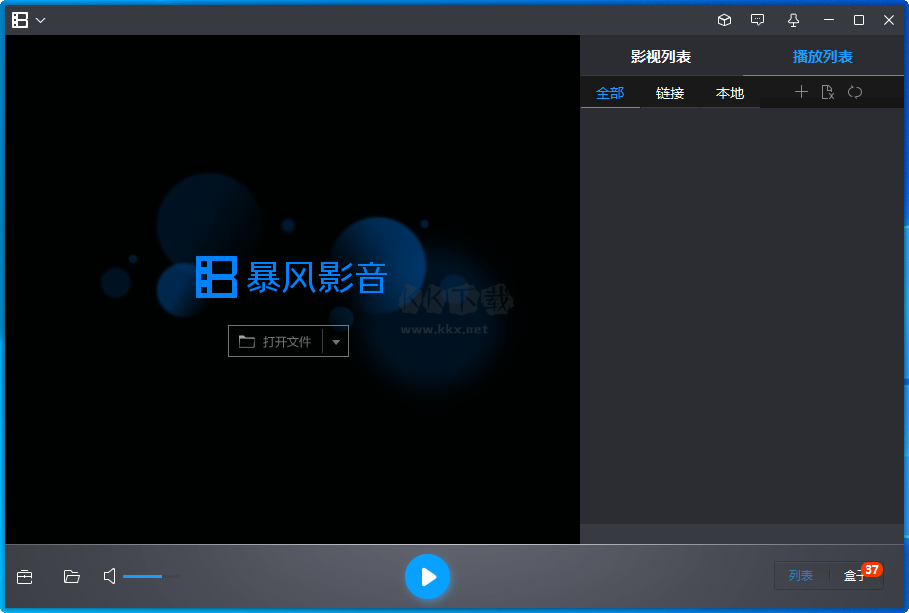
Task: Click the bell notification icon in the title bar
Action: tap(792, 19)
